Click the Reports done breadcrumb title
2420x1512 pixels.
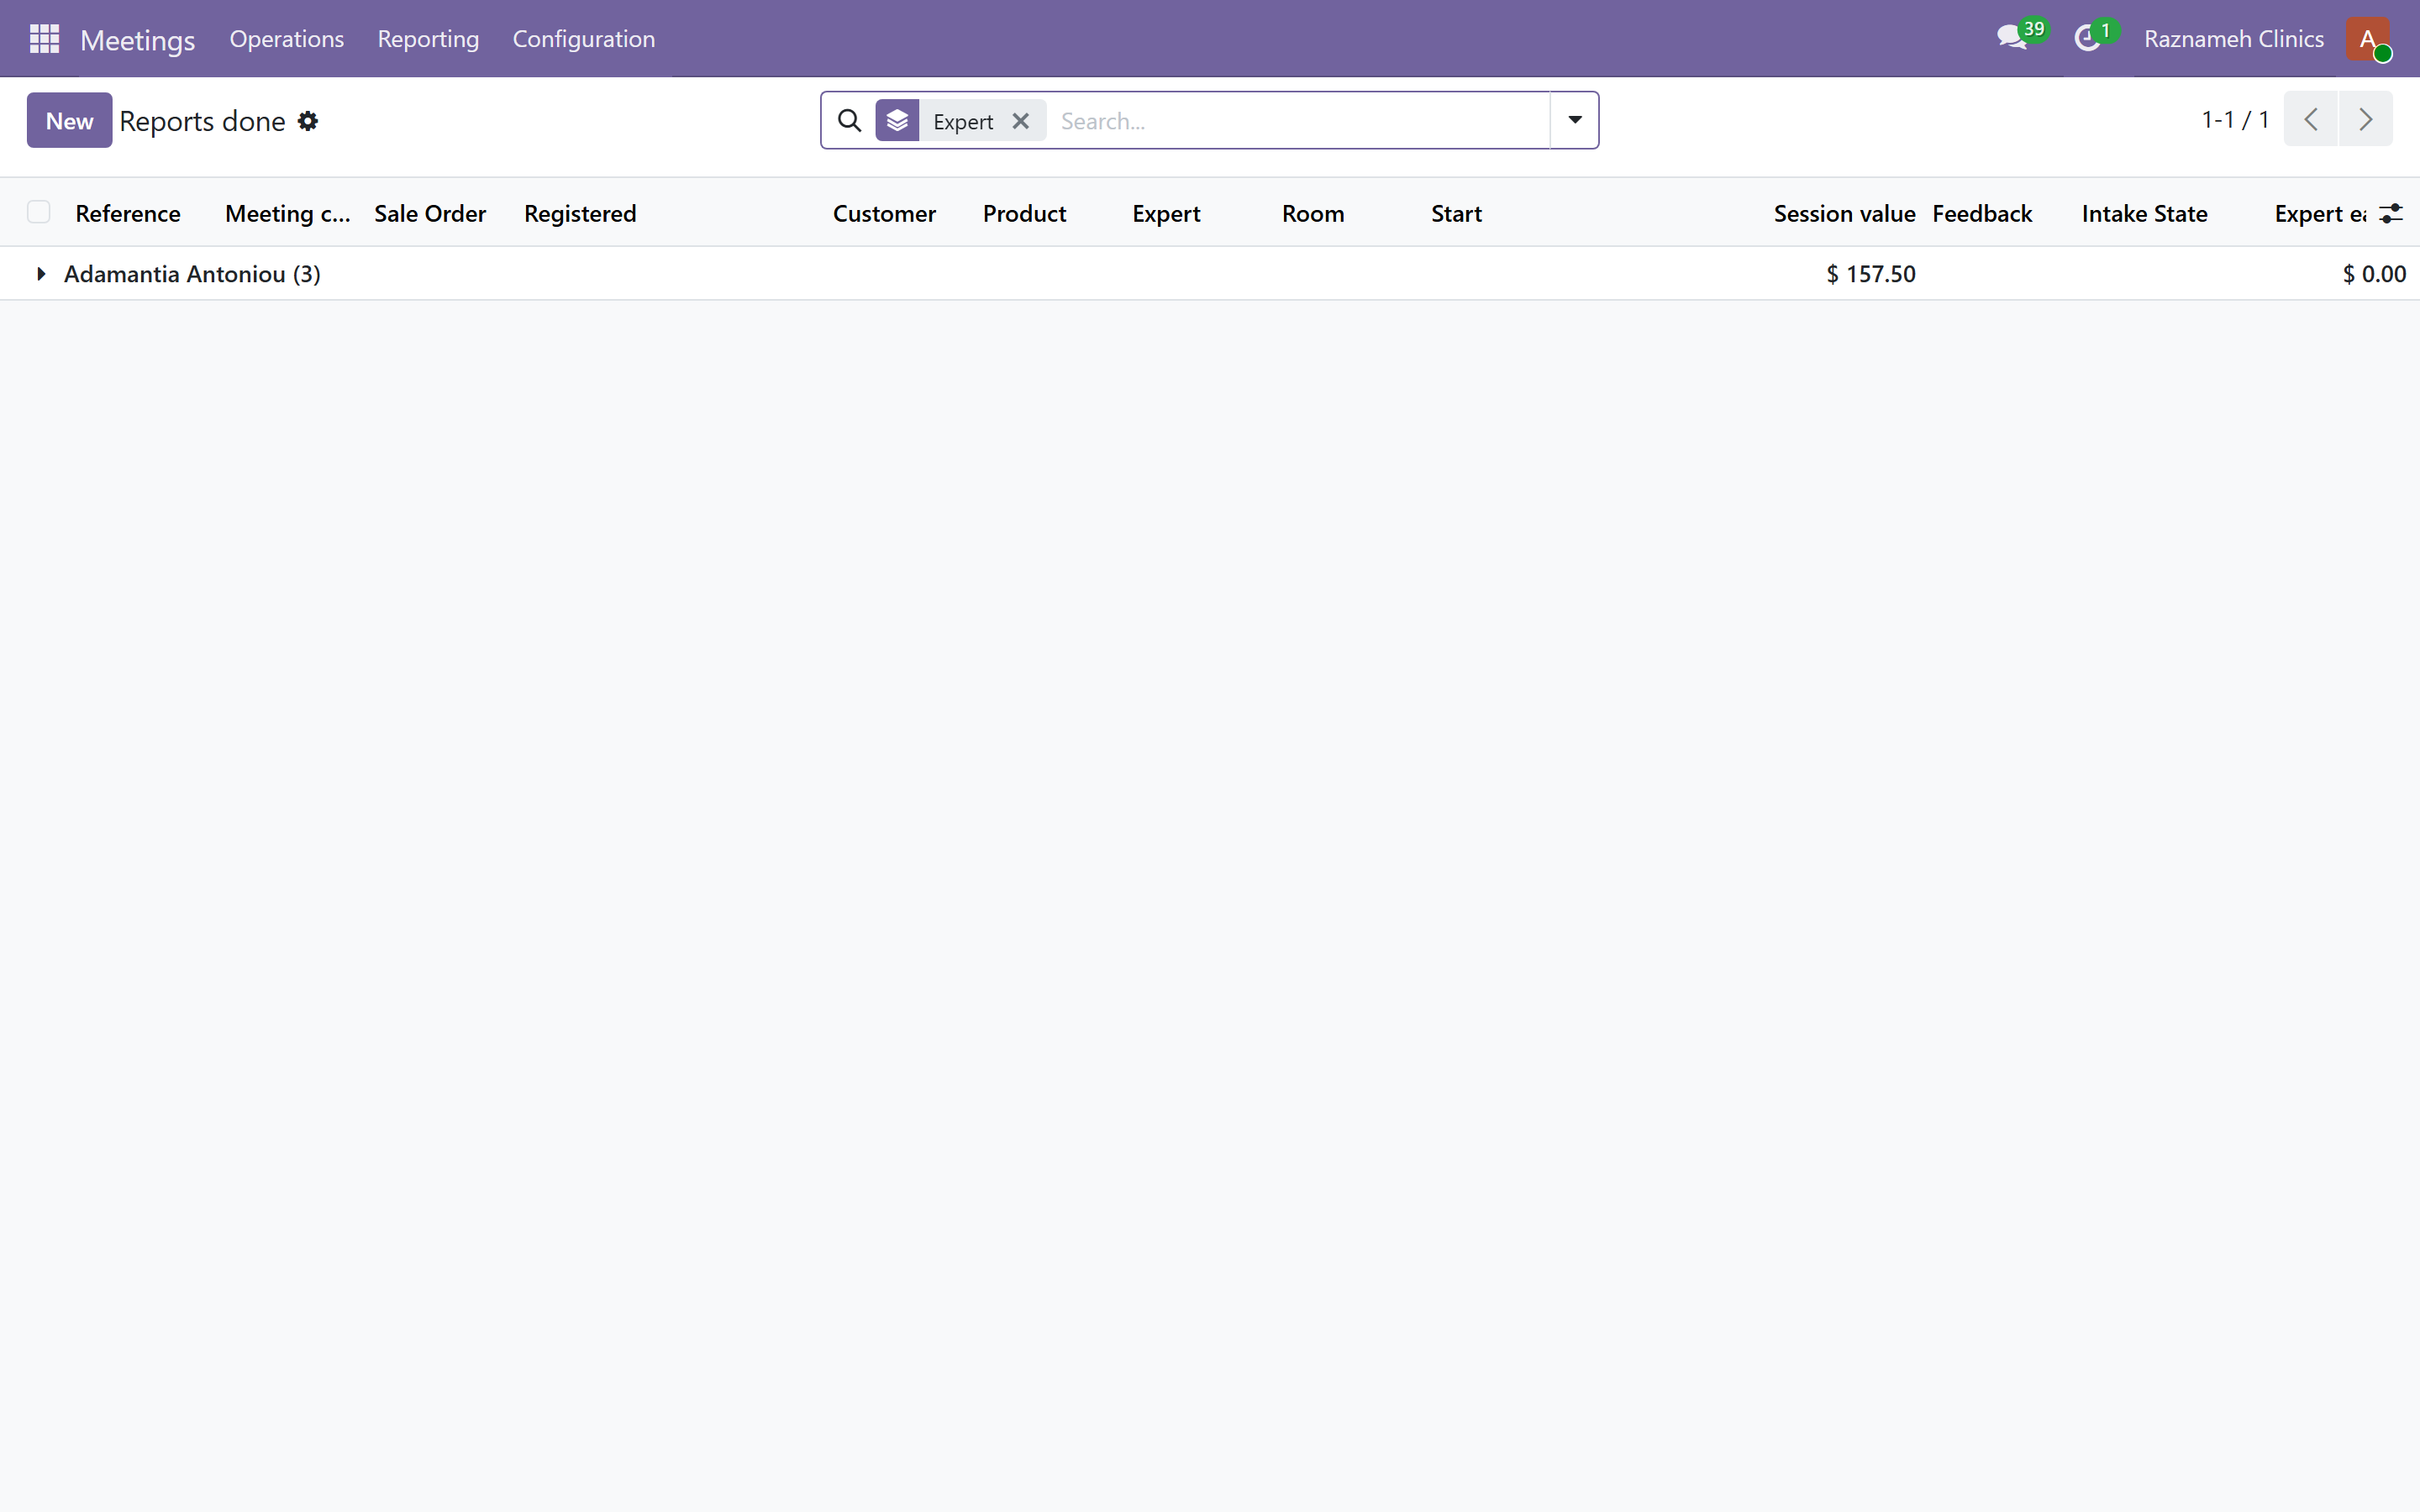(x=202, y=121)
